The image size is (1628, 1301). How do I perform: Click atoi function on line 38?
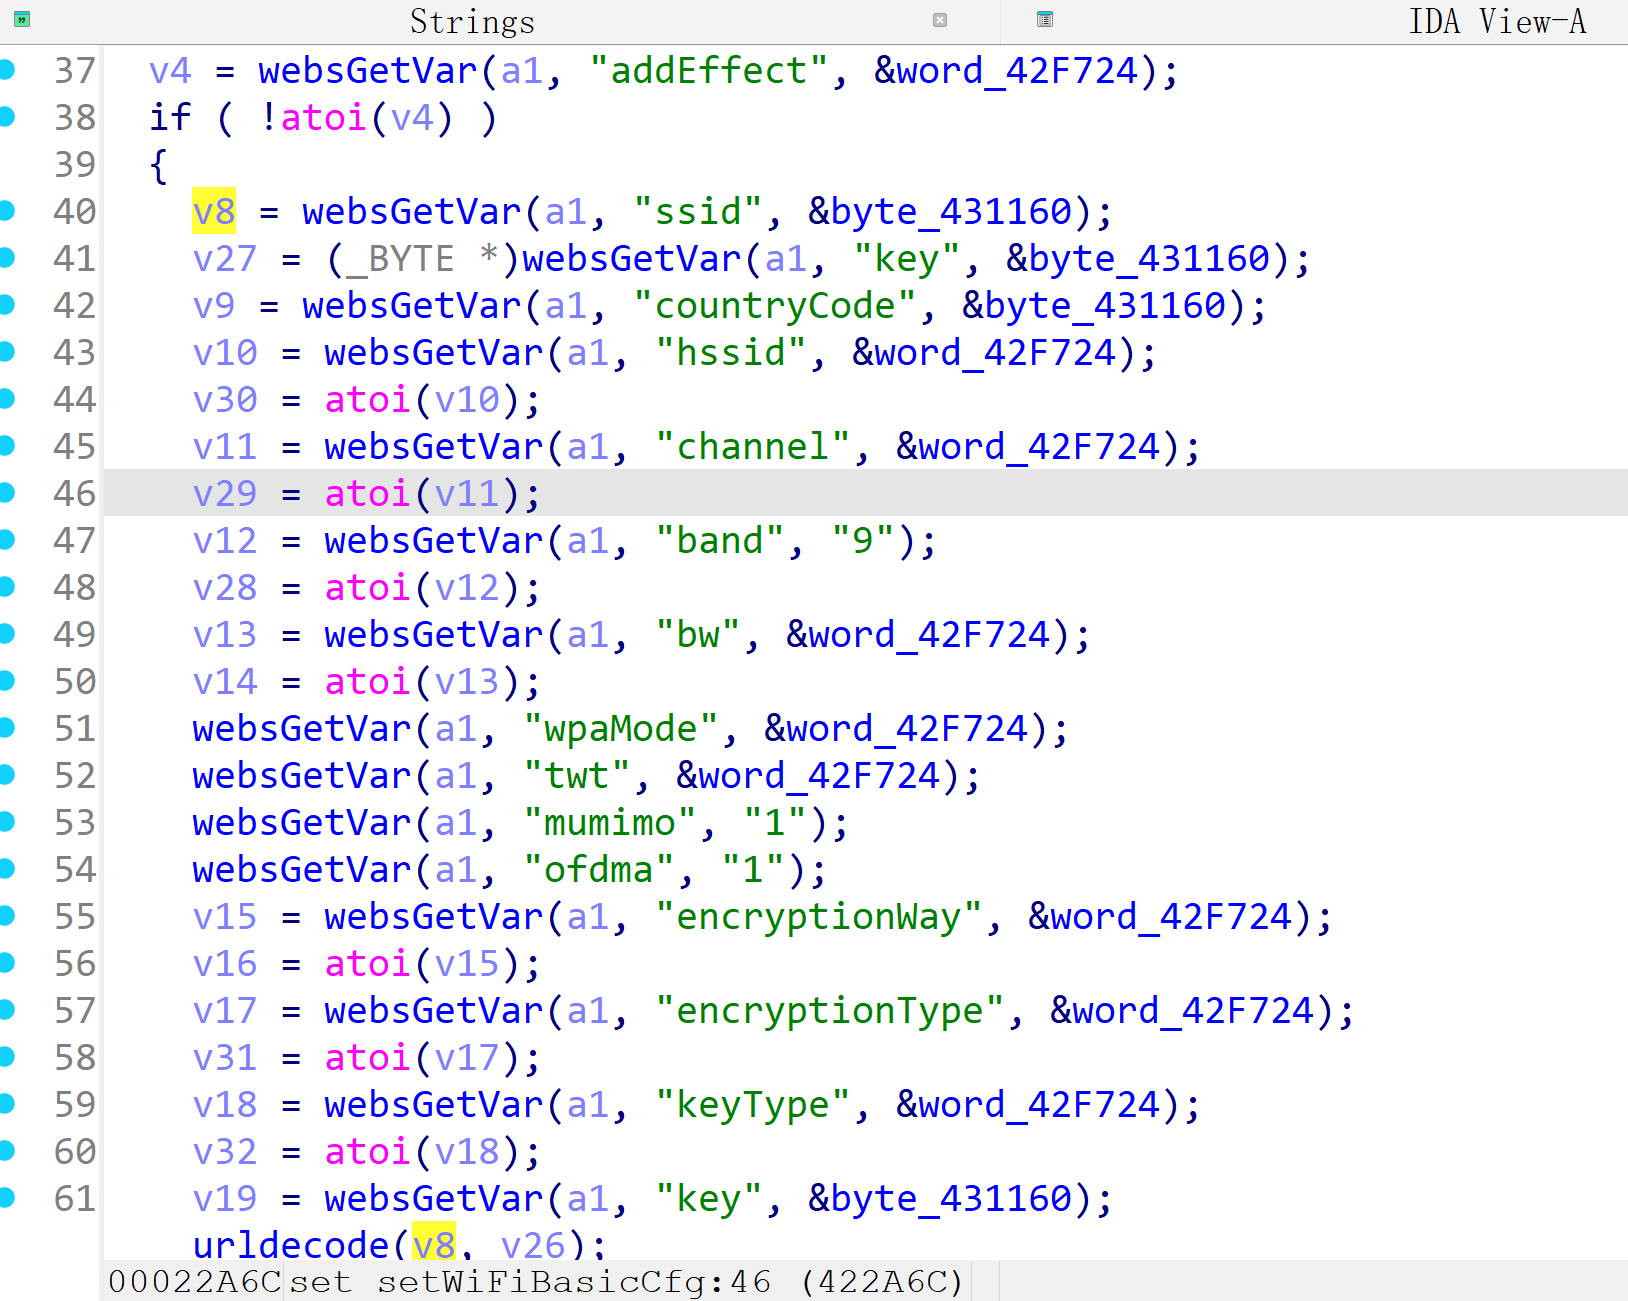(x=324, y=117)
